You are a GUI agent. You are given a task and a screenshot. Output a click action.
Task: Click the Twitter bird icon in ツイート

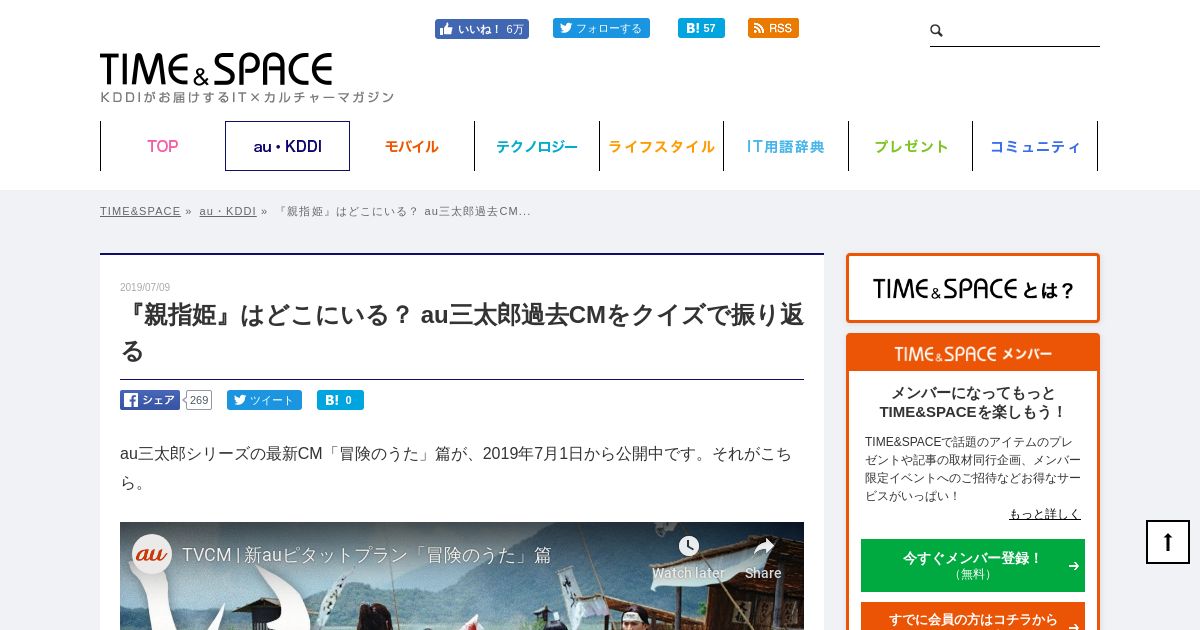tap(240, 400)
